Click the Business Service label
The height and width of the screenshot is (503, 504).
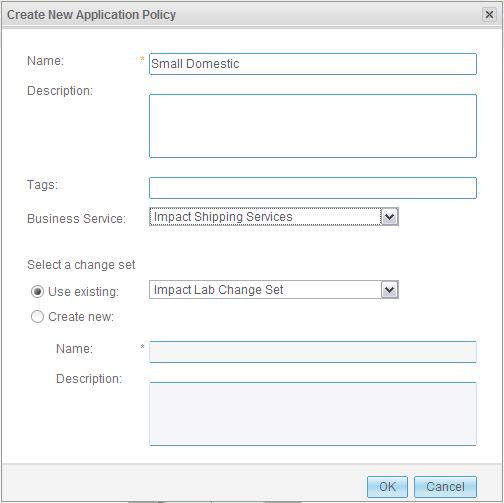[x=77, y=219]
